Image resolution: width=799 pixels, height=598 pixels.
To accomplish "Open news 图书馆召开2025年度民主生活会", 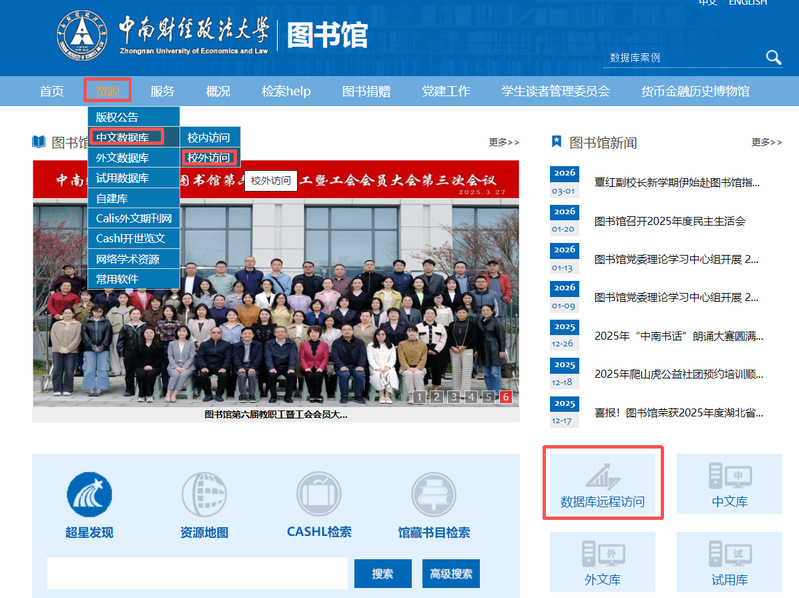I will [669, 221].
